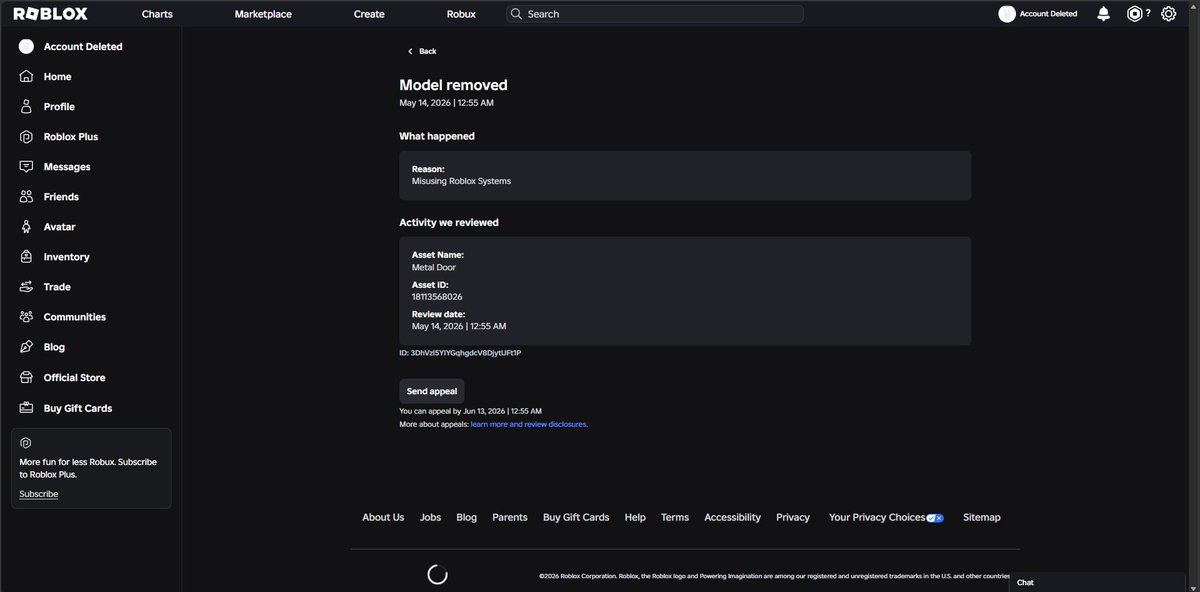Open the footer Blog link
Image resolution: width=1200 pixels, height=592 pixels.
pos(466,518)
